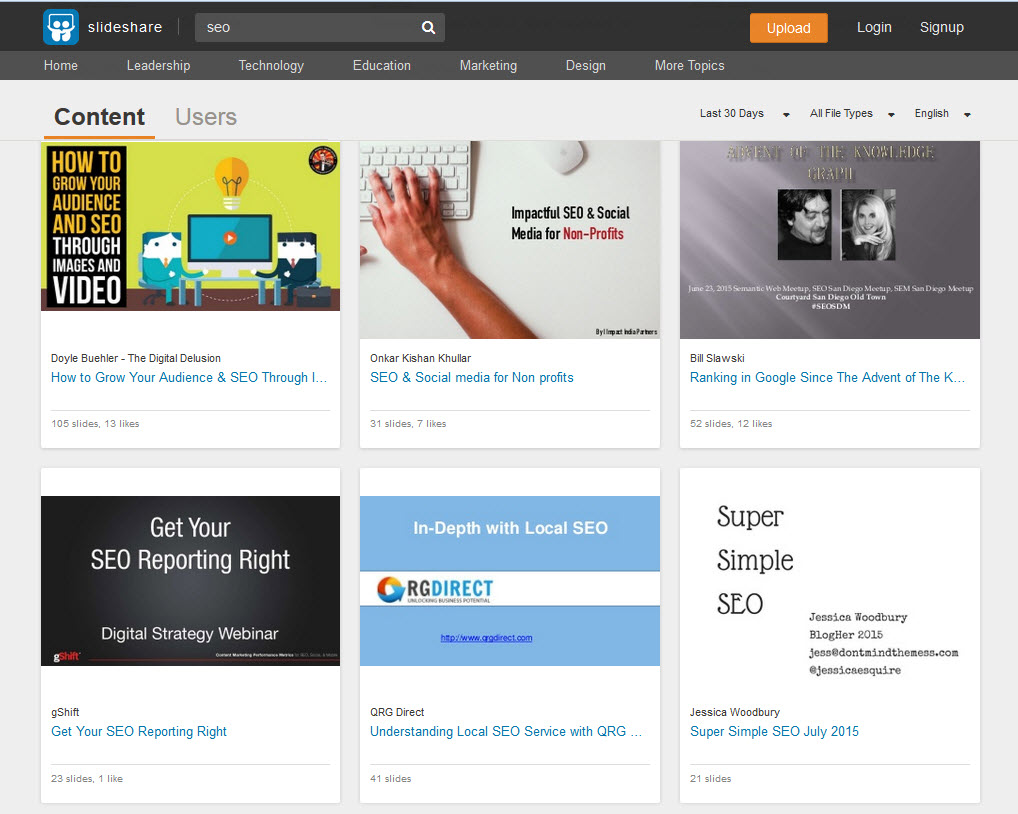Viewport: 1018px width, 814px height.
Task: Click the slideshare wordmark text
Action: click(x=125, y=27)
